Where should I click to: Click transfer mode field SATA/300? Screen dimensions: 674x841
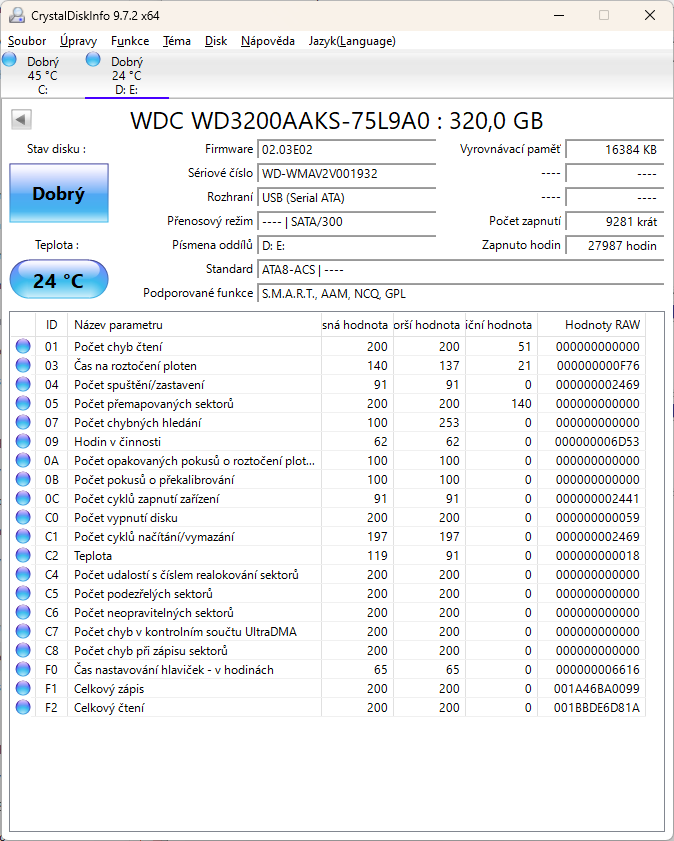tap(346, 222)
